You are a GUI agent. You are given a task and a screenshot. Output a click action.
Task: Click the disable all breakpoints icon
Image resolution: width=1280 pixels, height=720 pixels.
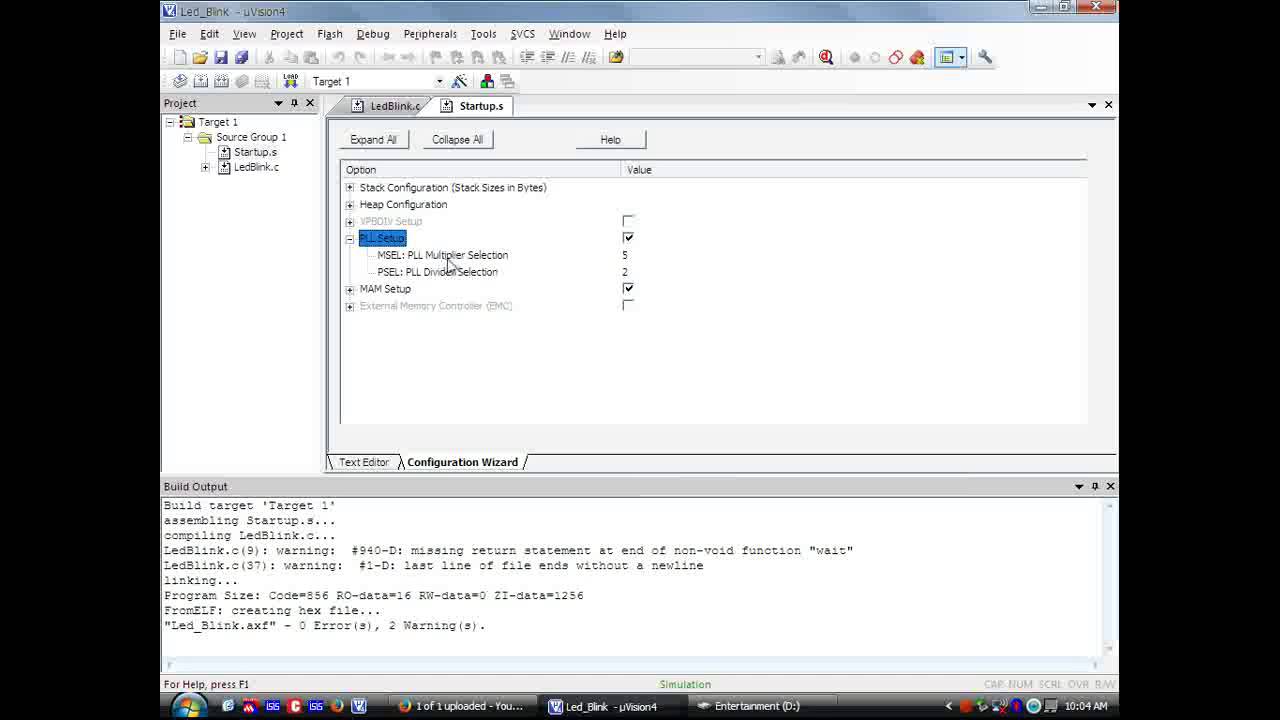point(896,57)
